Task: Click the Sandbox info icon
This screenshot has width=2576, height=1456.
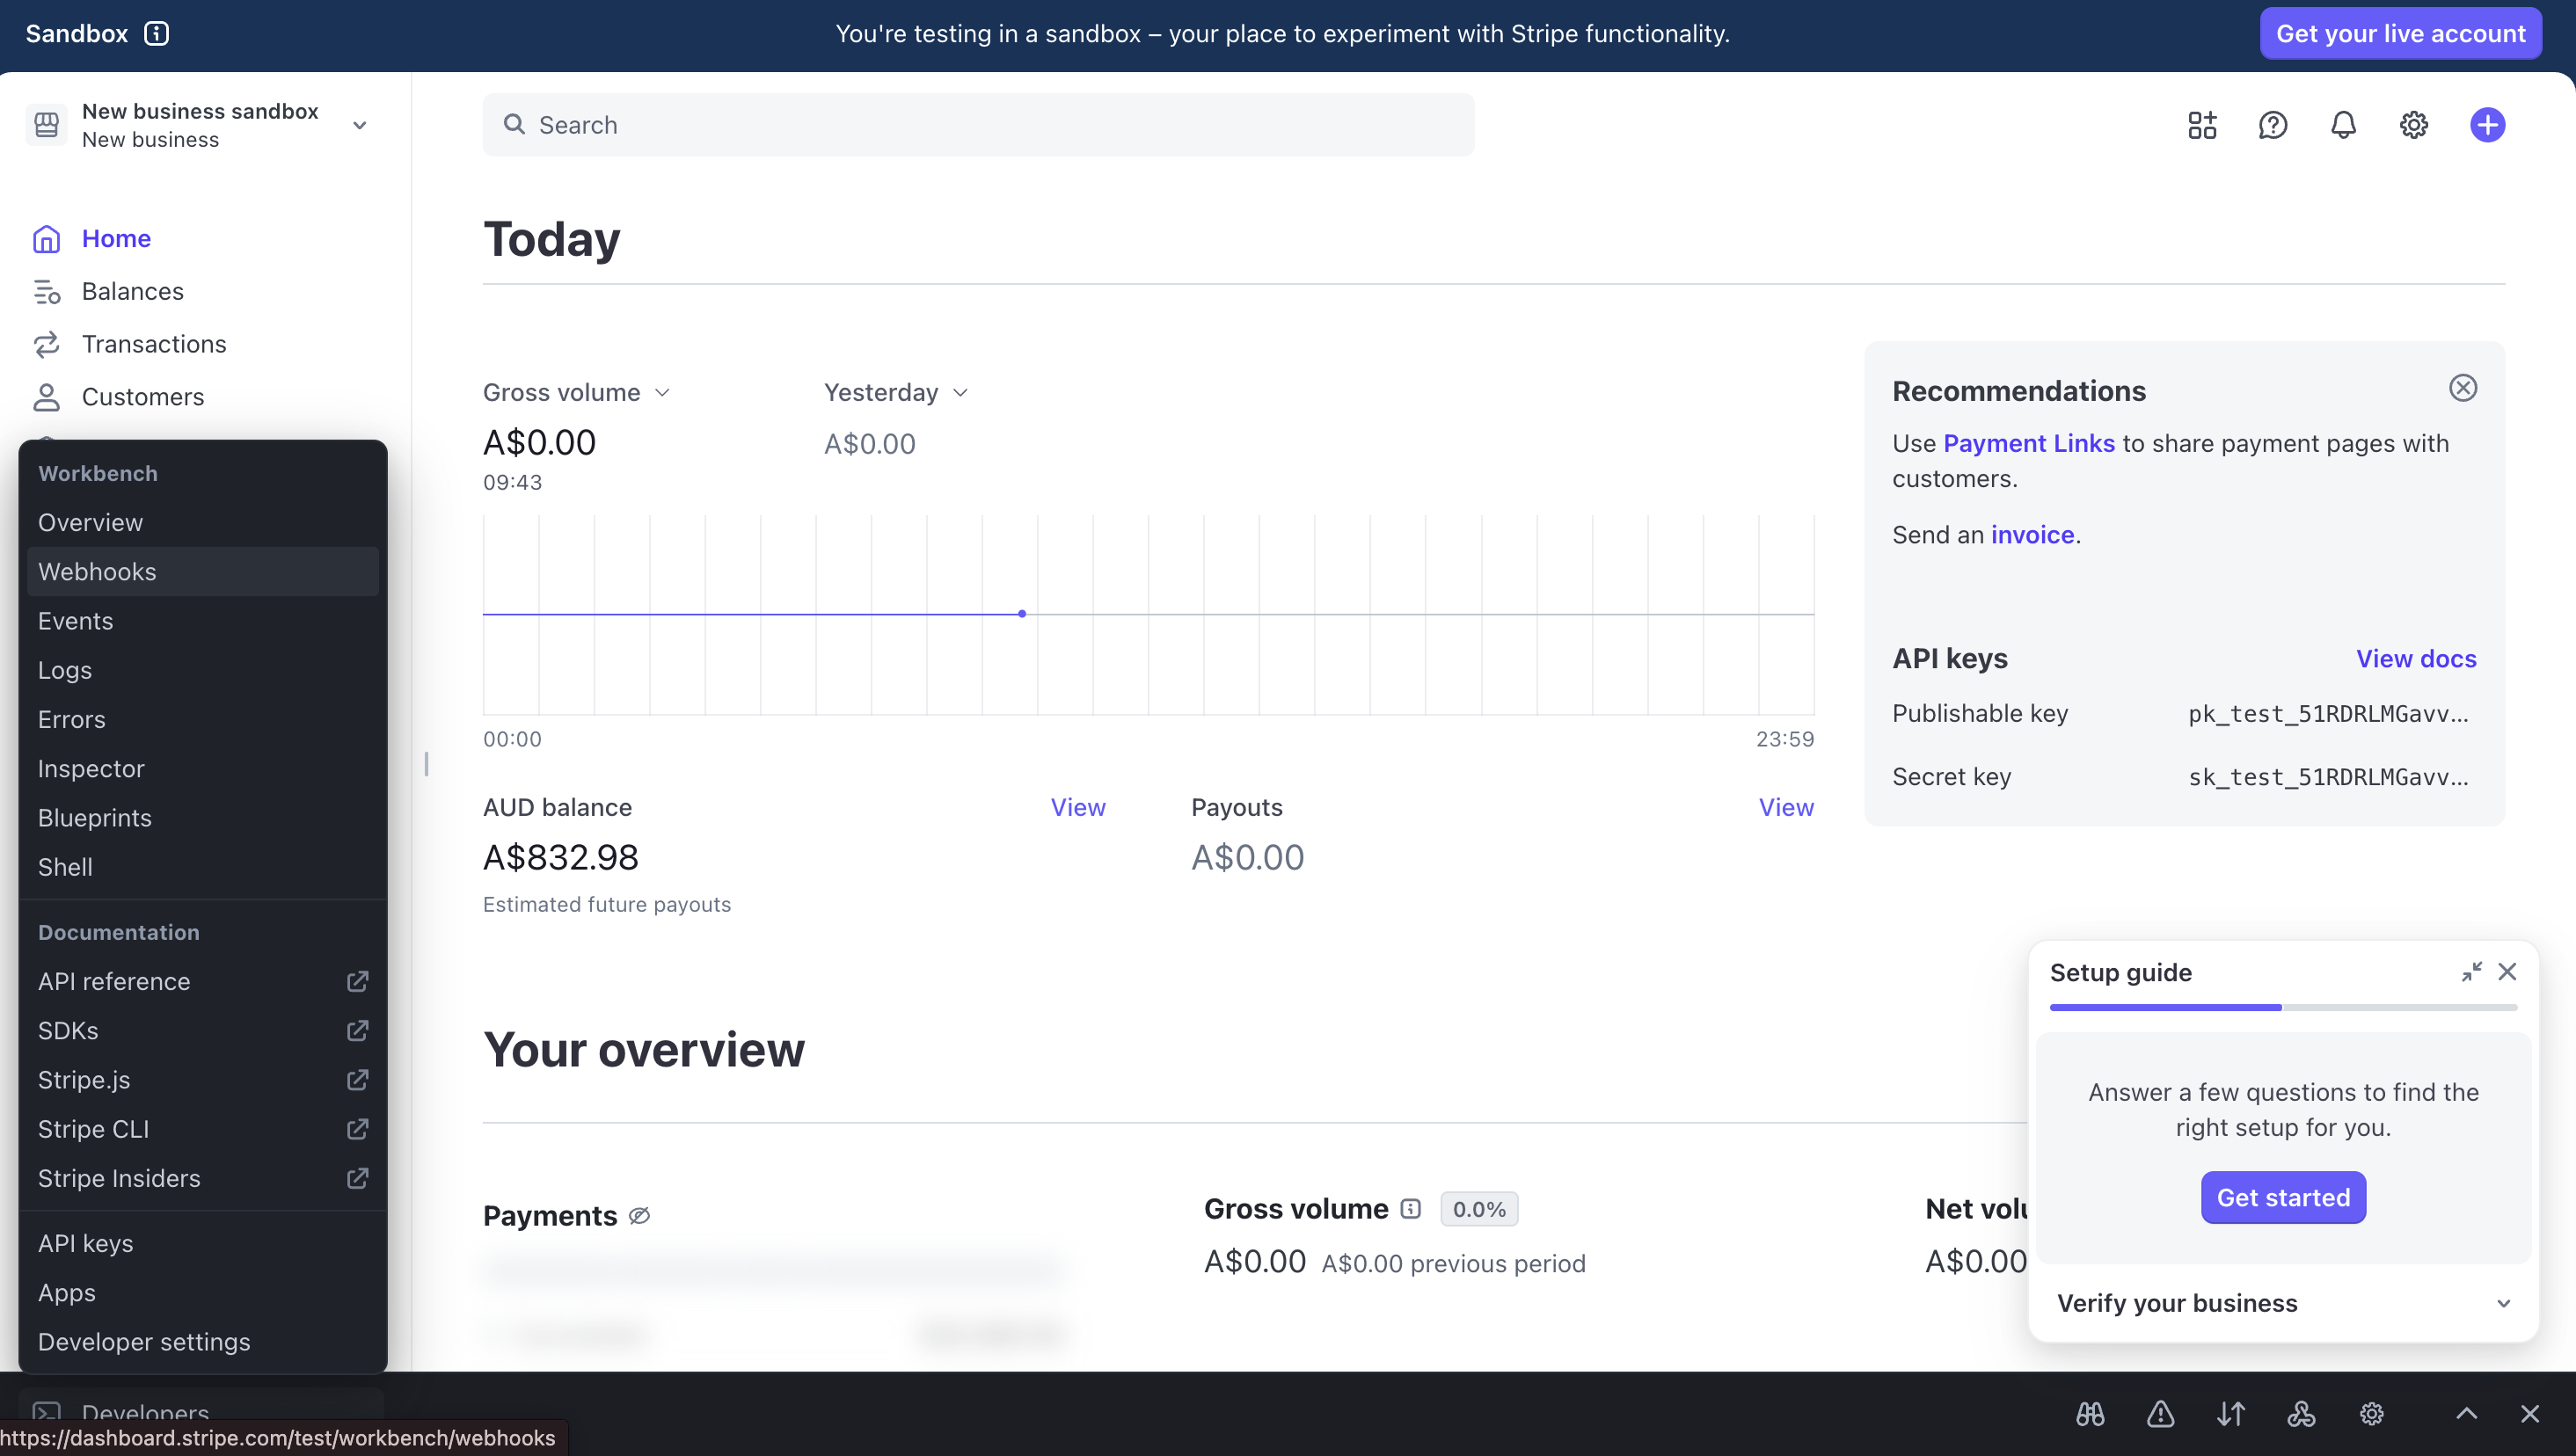Action: 157,33
